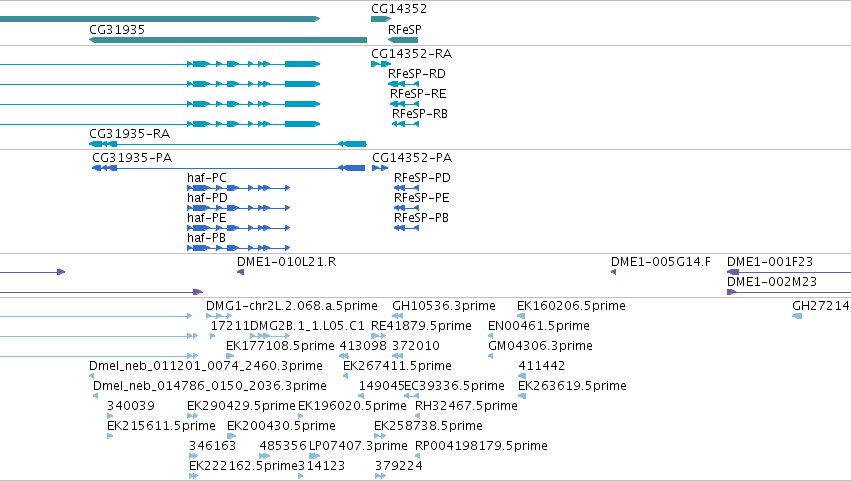Select the 411442 feature label
The height and width of the screenshot is (481, 851).
(x=542, y=366)
